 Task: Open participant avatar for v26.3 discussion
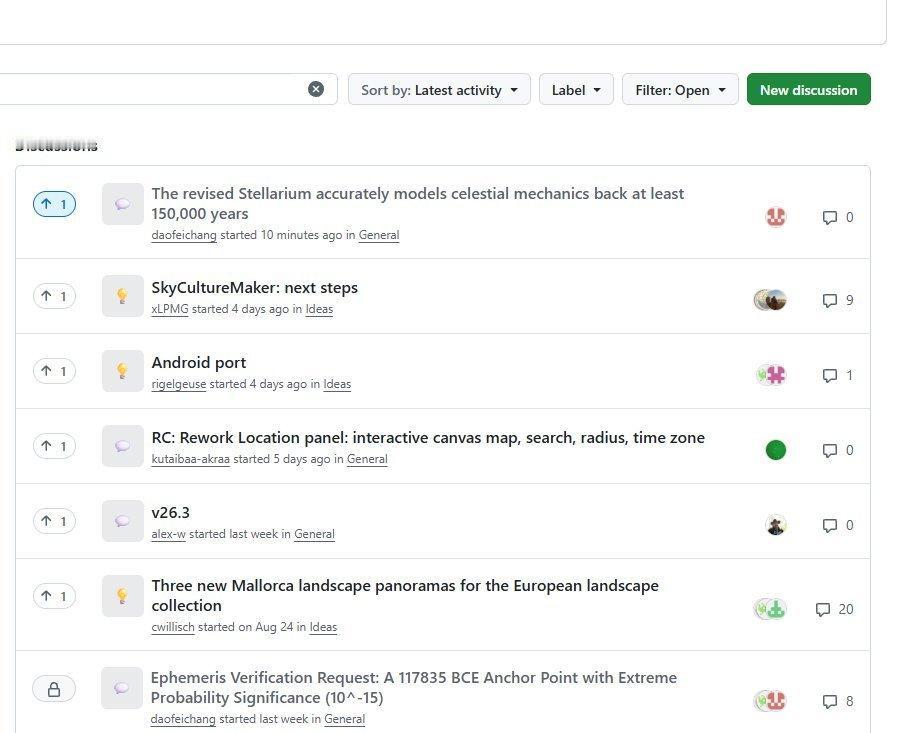click(x=775, y=525)
